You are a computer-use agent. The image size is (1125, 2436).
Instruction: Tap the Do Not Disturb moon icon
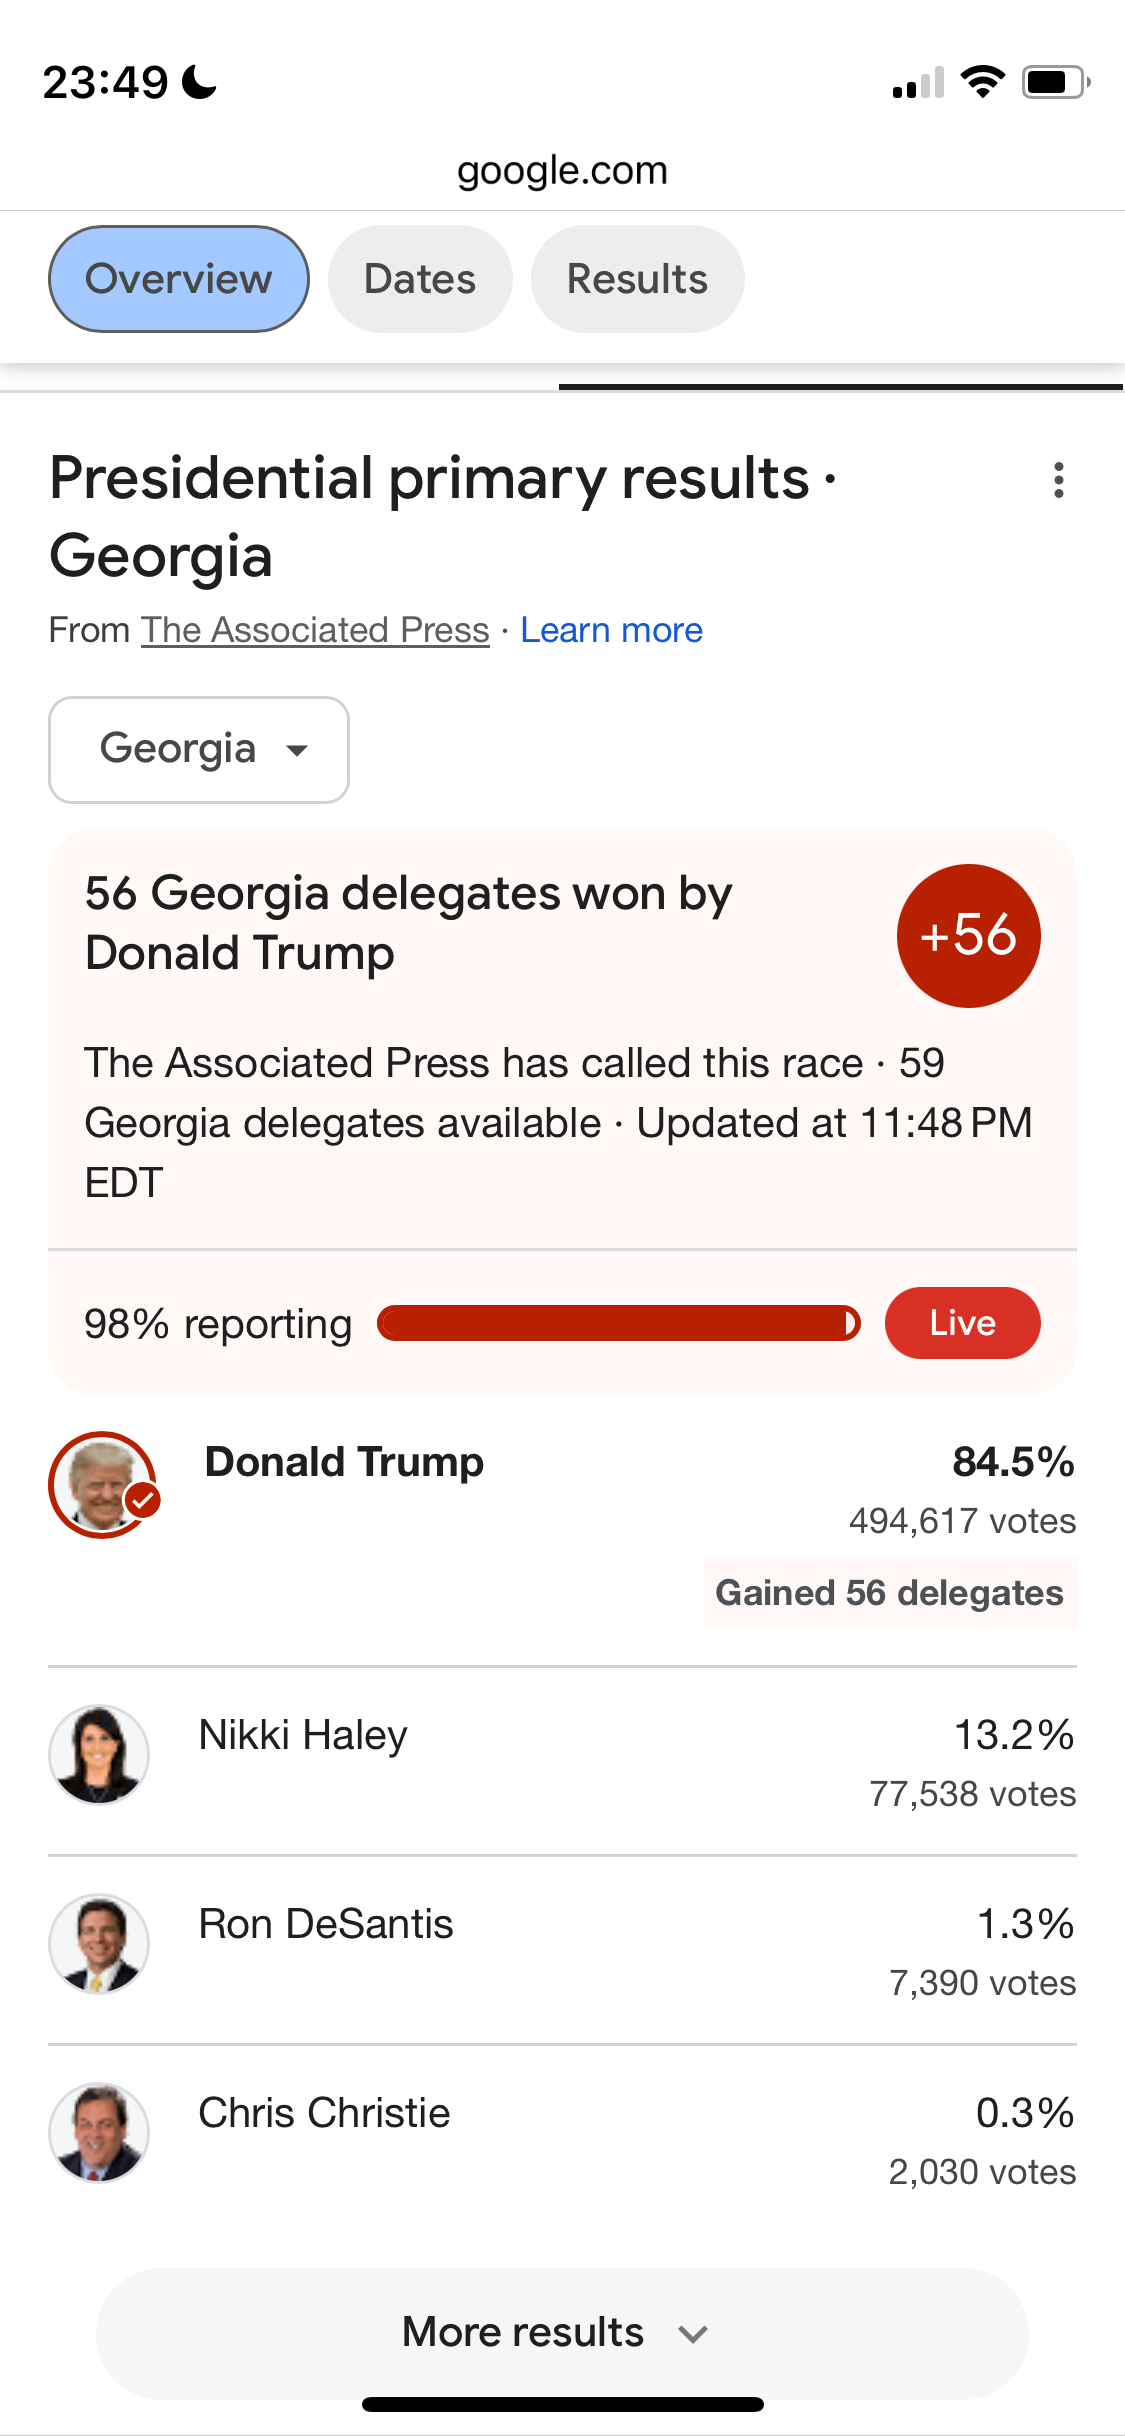200,82
